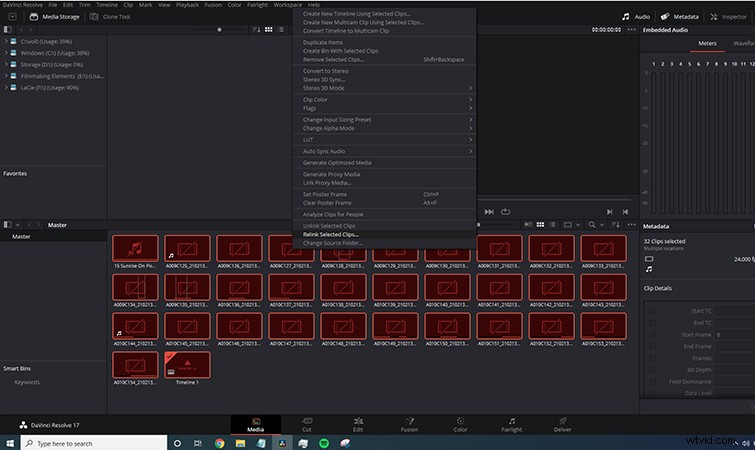Click the fast forward viewer control
This screenshot has width=755, height=450.
click(x=489, y=212)
